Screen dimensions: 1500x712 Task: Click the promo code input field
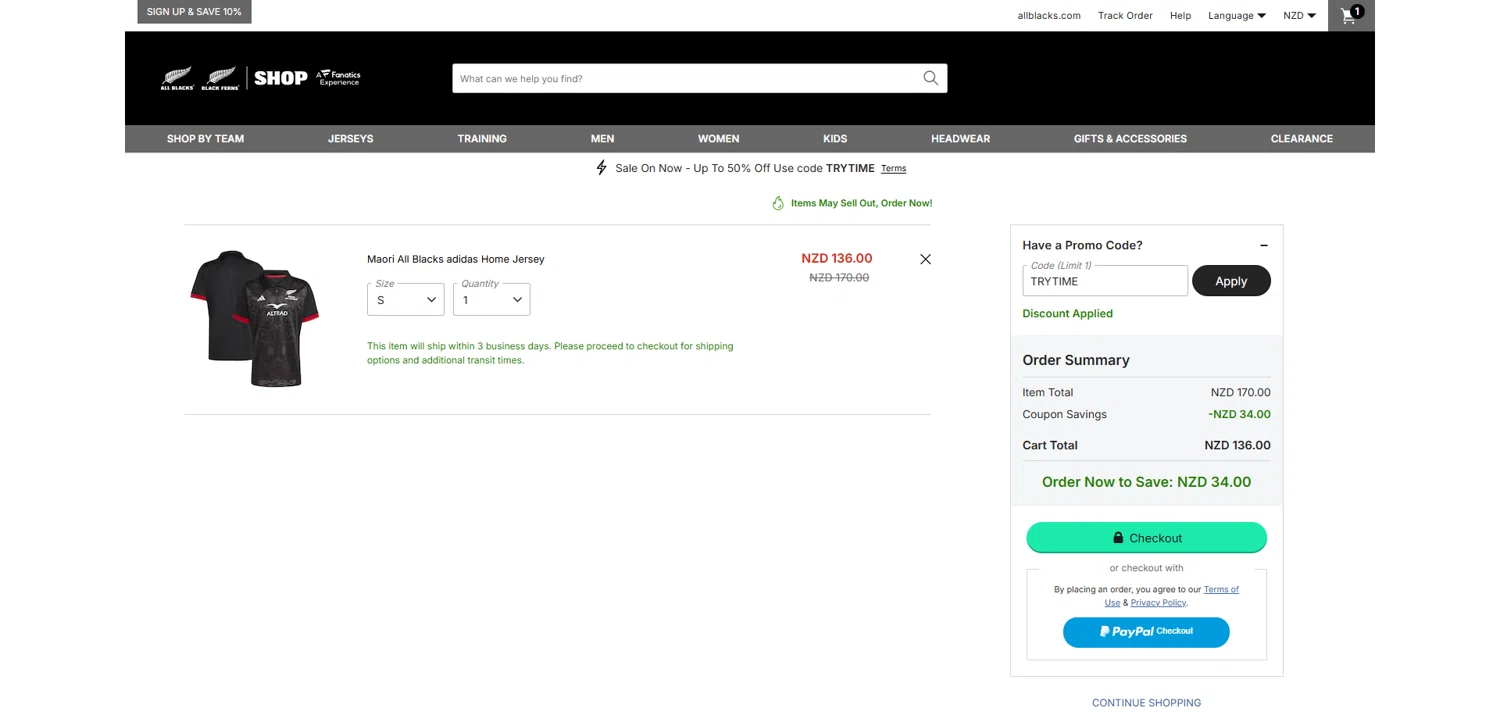[1105, 281]
